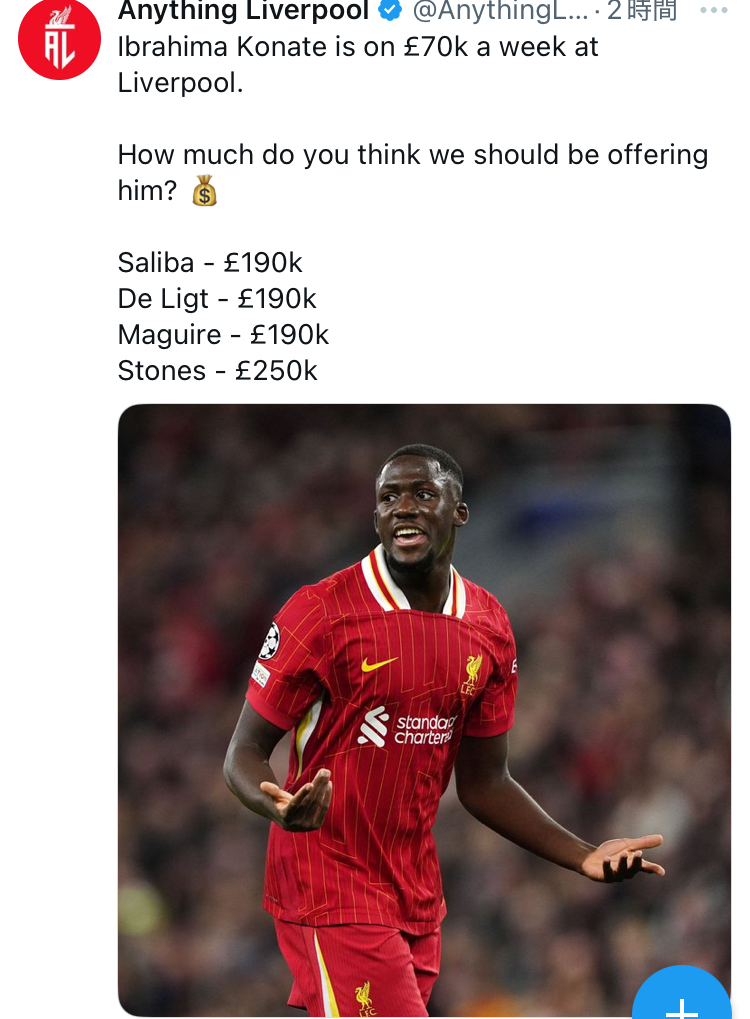The width and height of the screenshot is (750, 1019).
Task: Click the money bag emoji
Action: (x=204, y=191)
